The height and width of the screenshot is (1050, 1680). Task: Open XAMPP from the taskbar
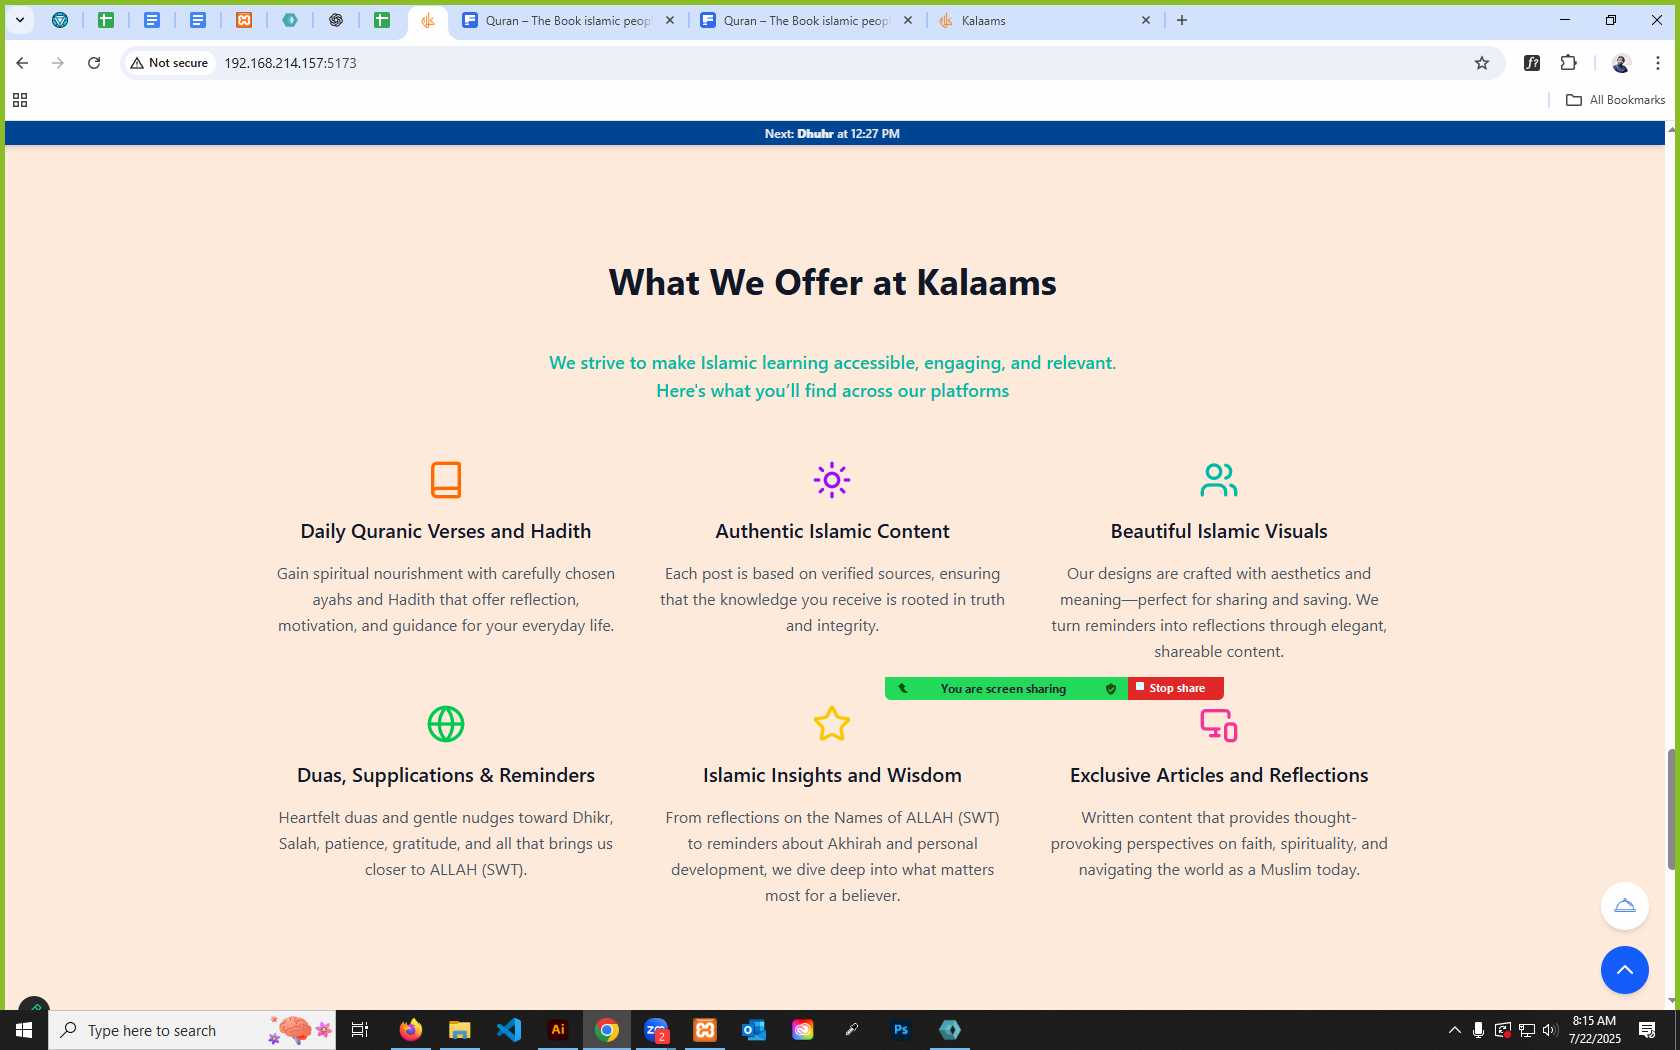tap(705, 1030)
